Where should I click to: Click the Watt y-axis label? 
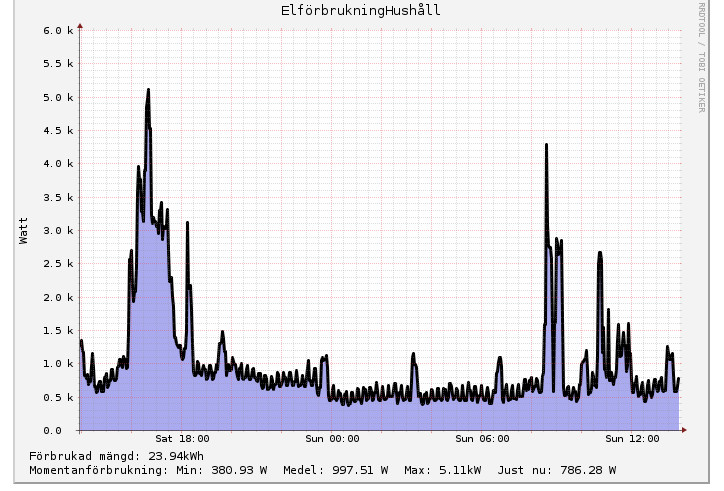click(24, 230)
